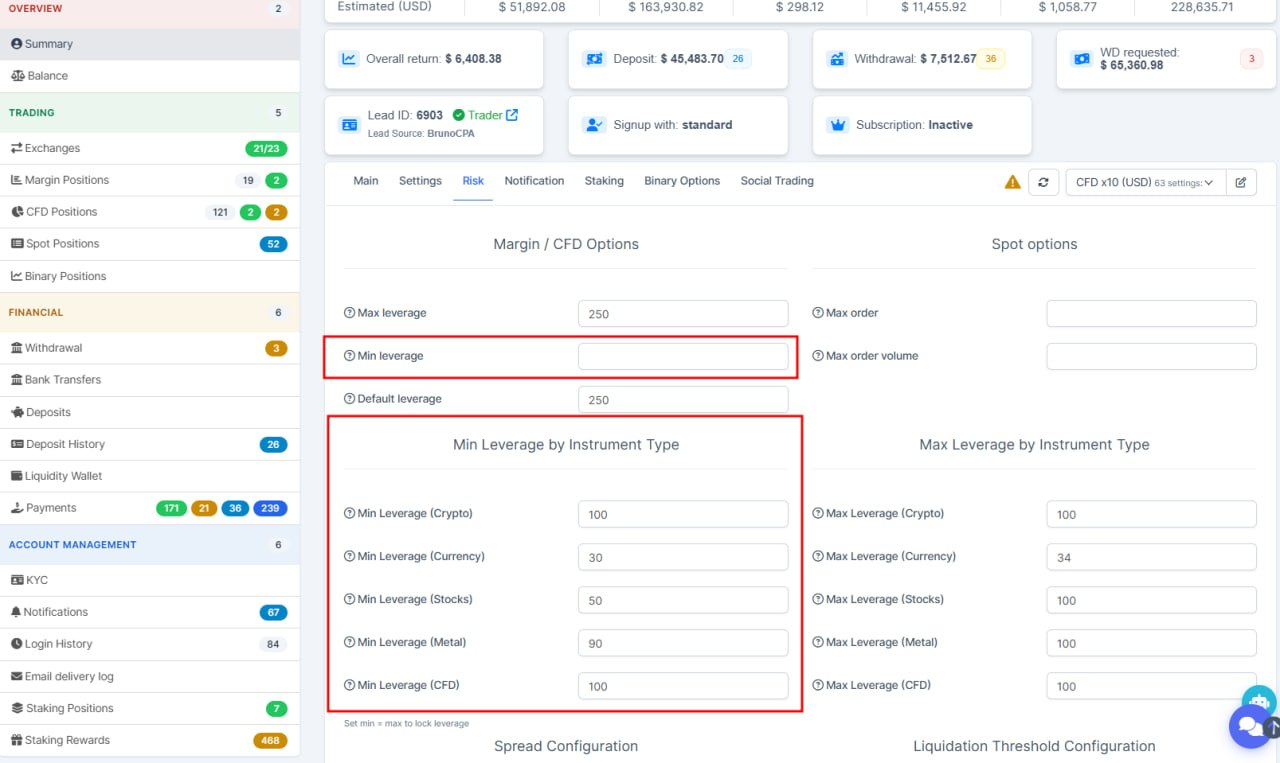This screenshot has height=763, width=1280.
Task: Click the Max order volume input field
Action: (1151, 357)
